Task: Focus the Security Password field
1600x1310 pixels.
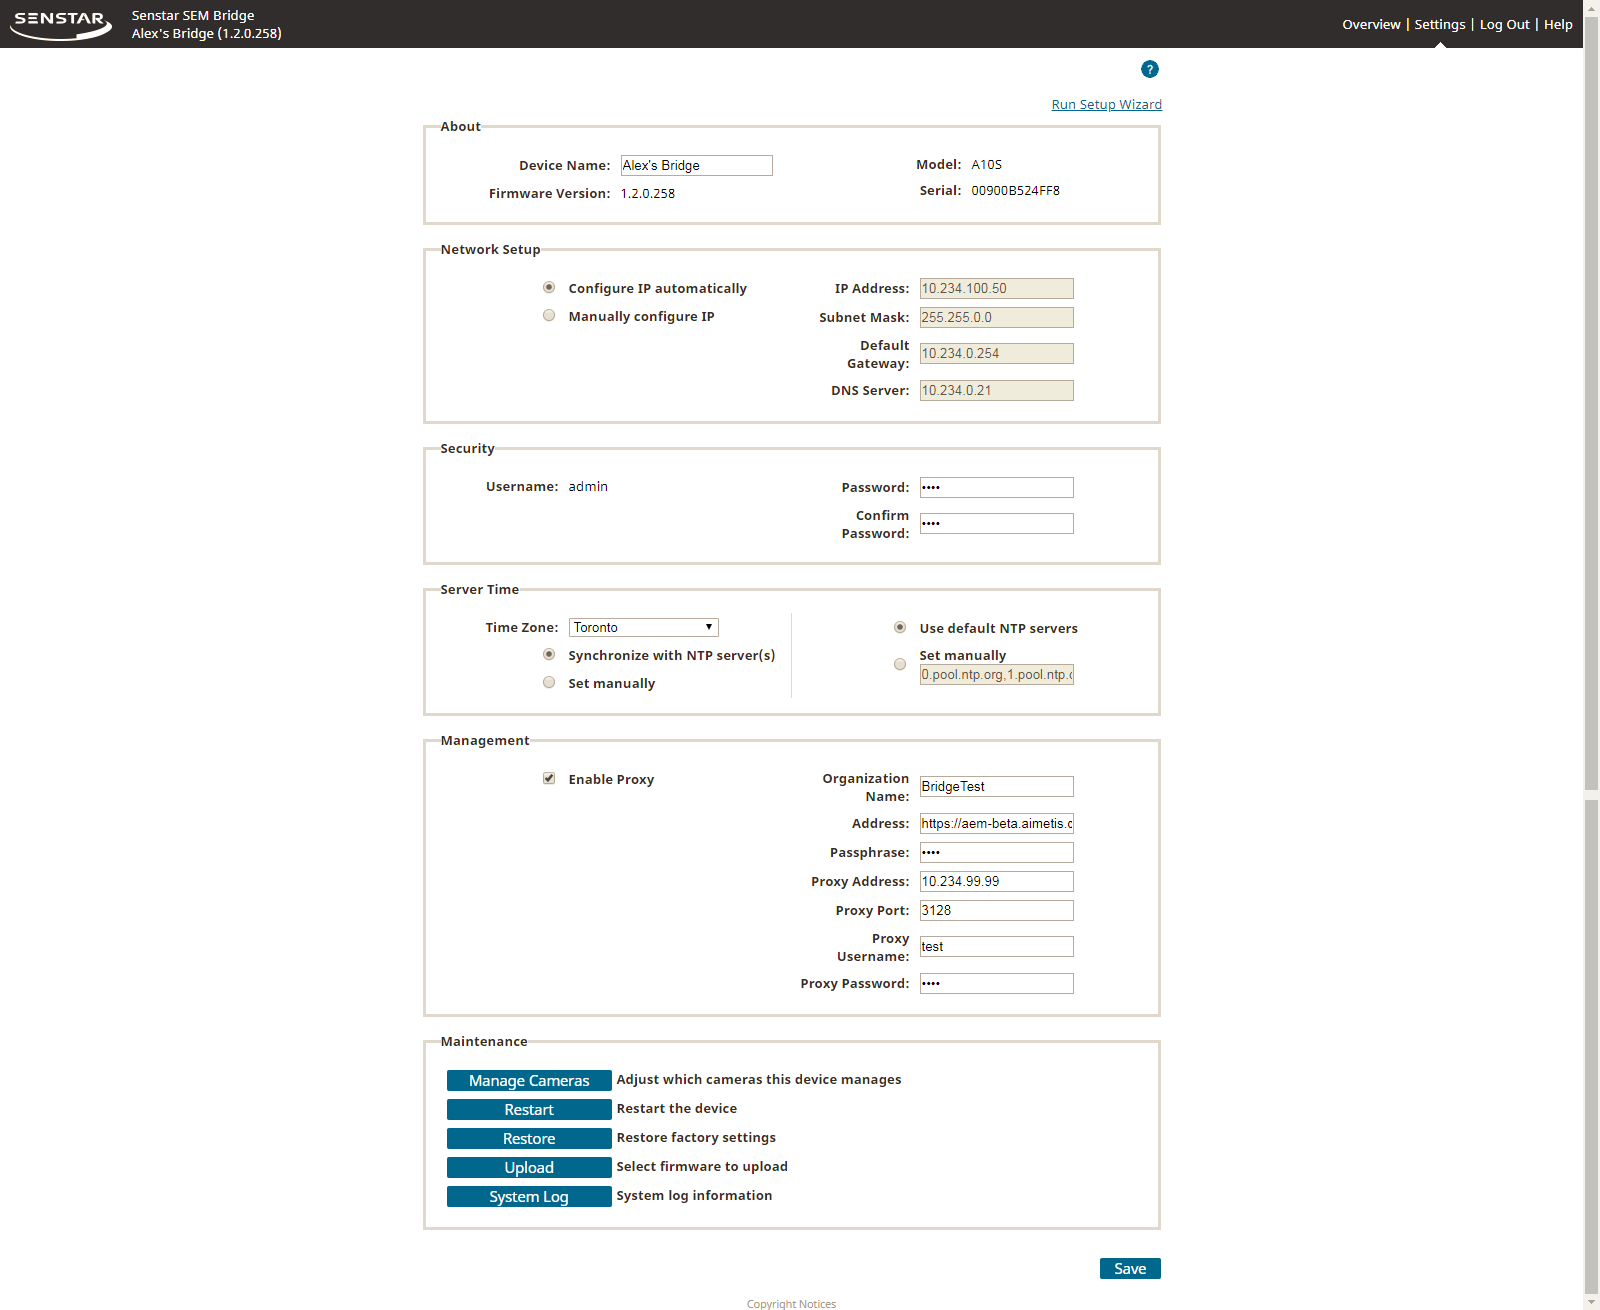Action: click(x=997, y=487)
